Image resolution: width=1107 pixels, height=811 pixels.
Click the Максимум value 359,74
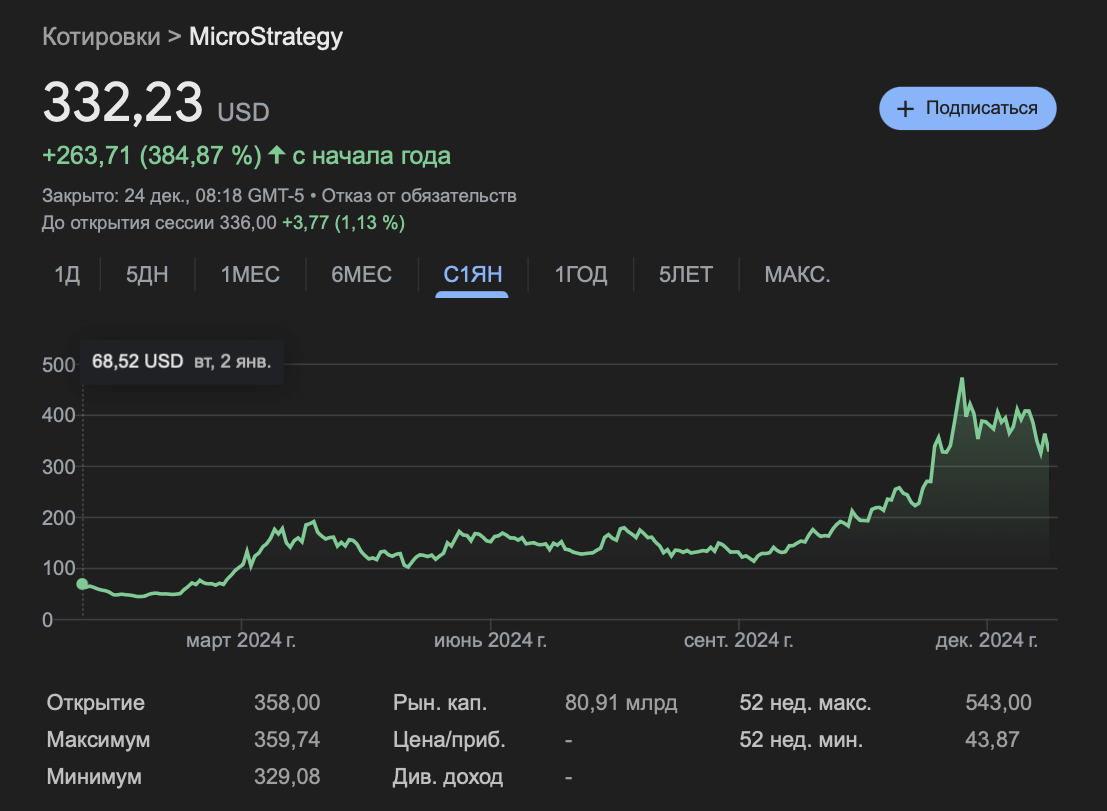coord(287,739)
